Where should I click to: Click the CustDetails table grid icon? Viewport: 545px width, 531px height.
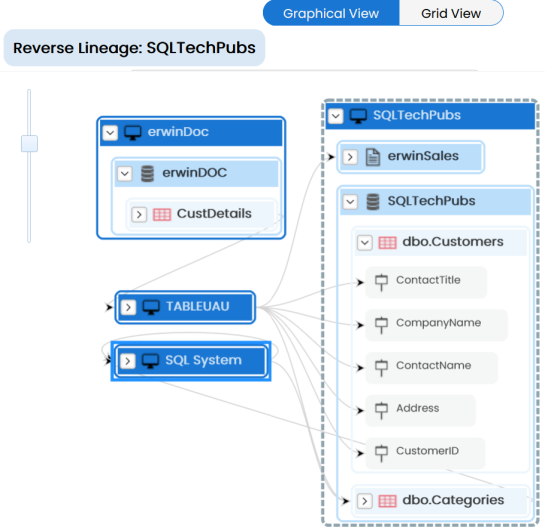(162, 214)
